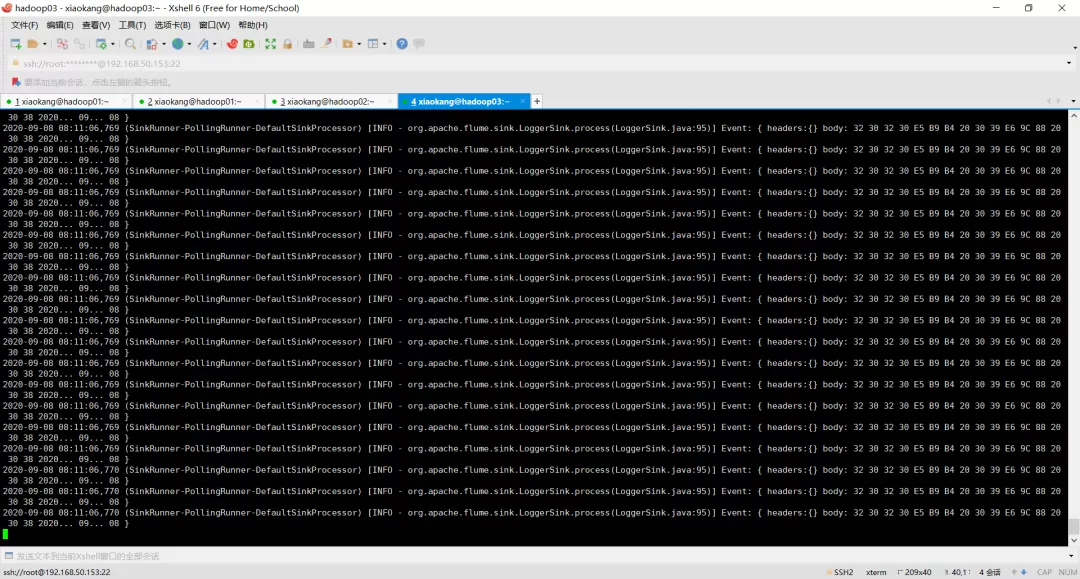Open the 查看(V) menu
This screenshot has height=579, width=1080.
tap(96, 25)
